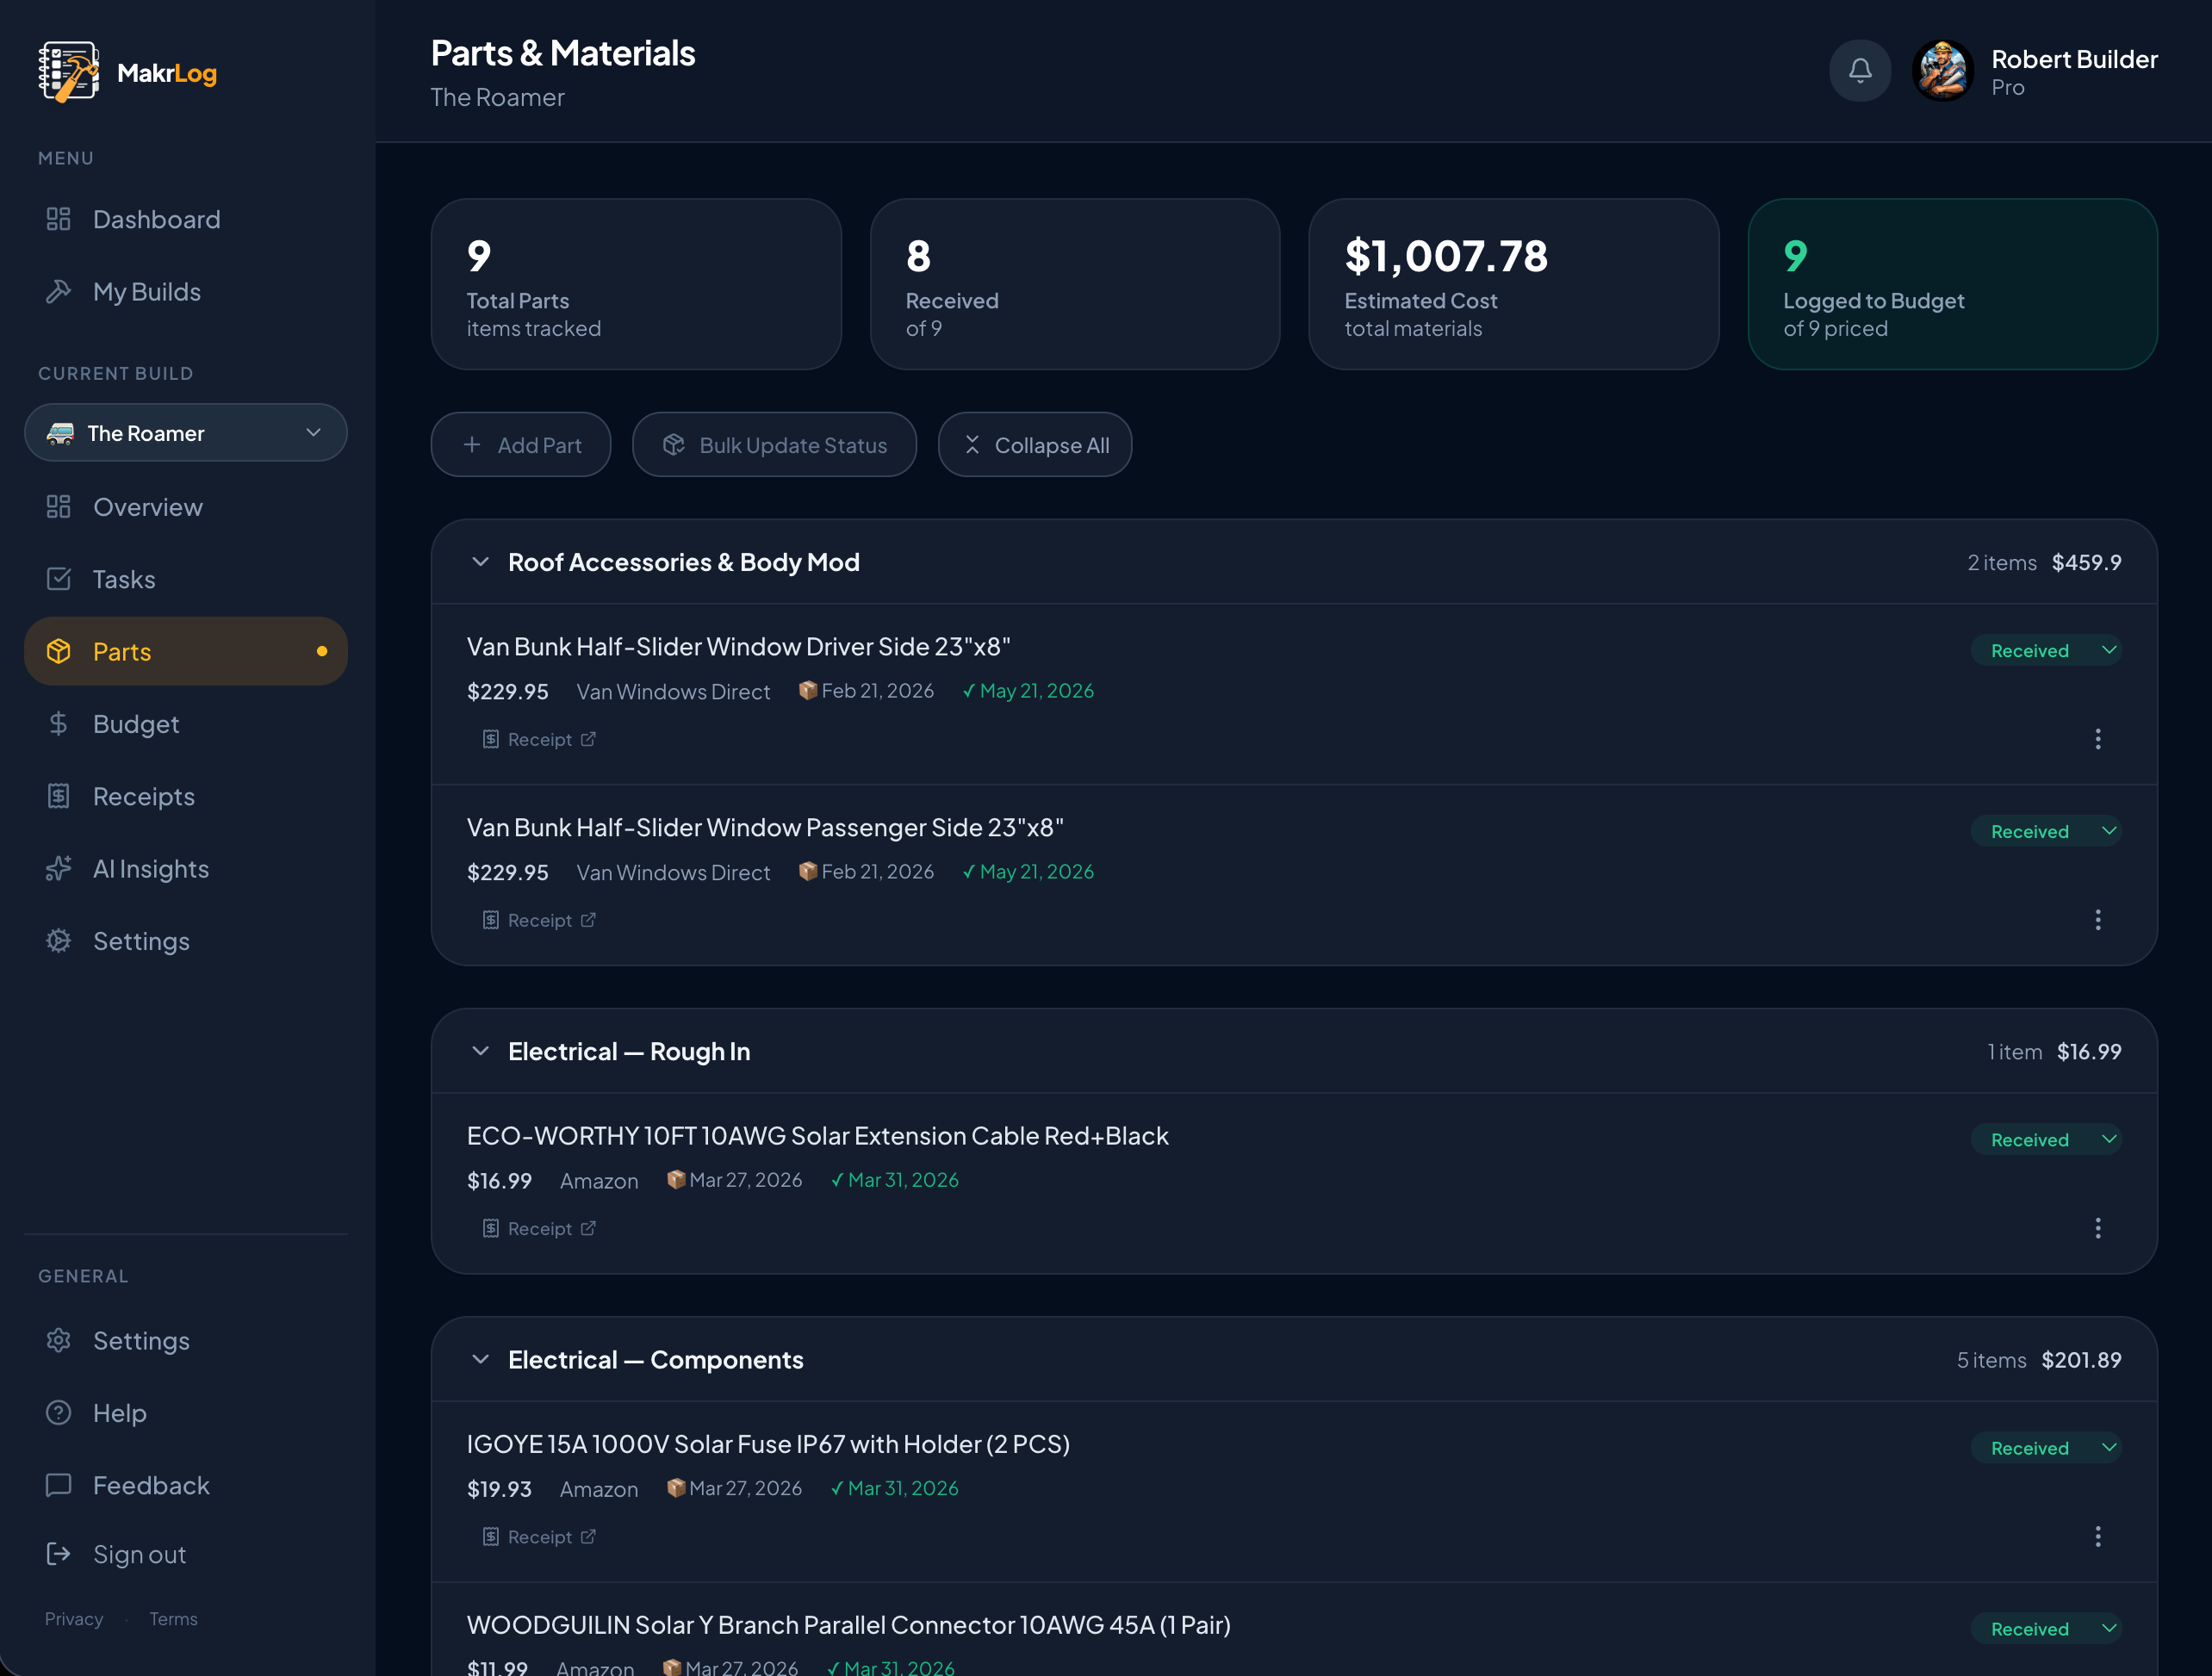
Task: Open Robert Builder profile avatar
Action: (1942, 70)
